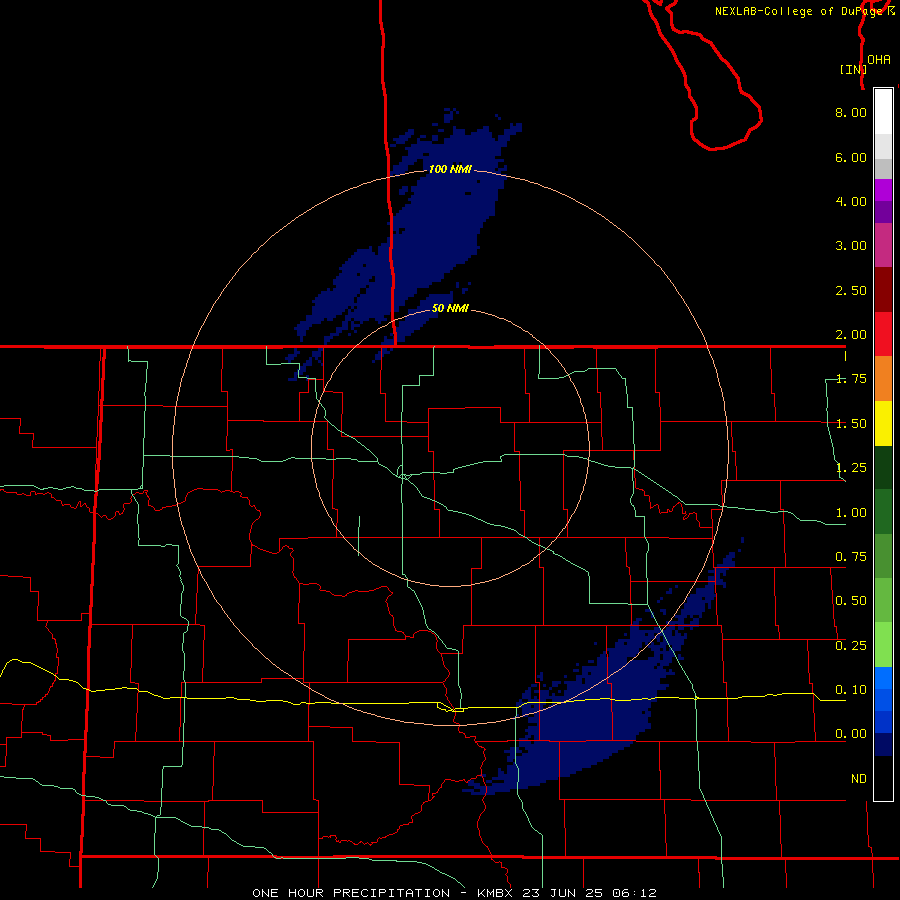The width and height of the screenshot is (900, 900).
Task: Click the 3.00 legend value
Action: (851, 246)
